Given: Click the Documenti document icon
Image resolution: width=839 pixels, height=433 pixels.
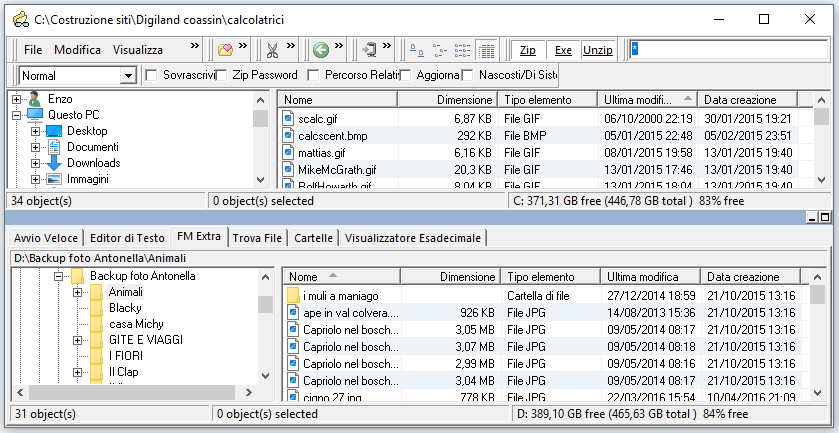Looking at the screenshot, I should [x=54, y=147].
